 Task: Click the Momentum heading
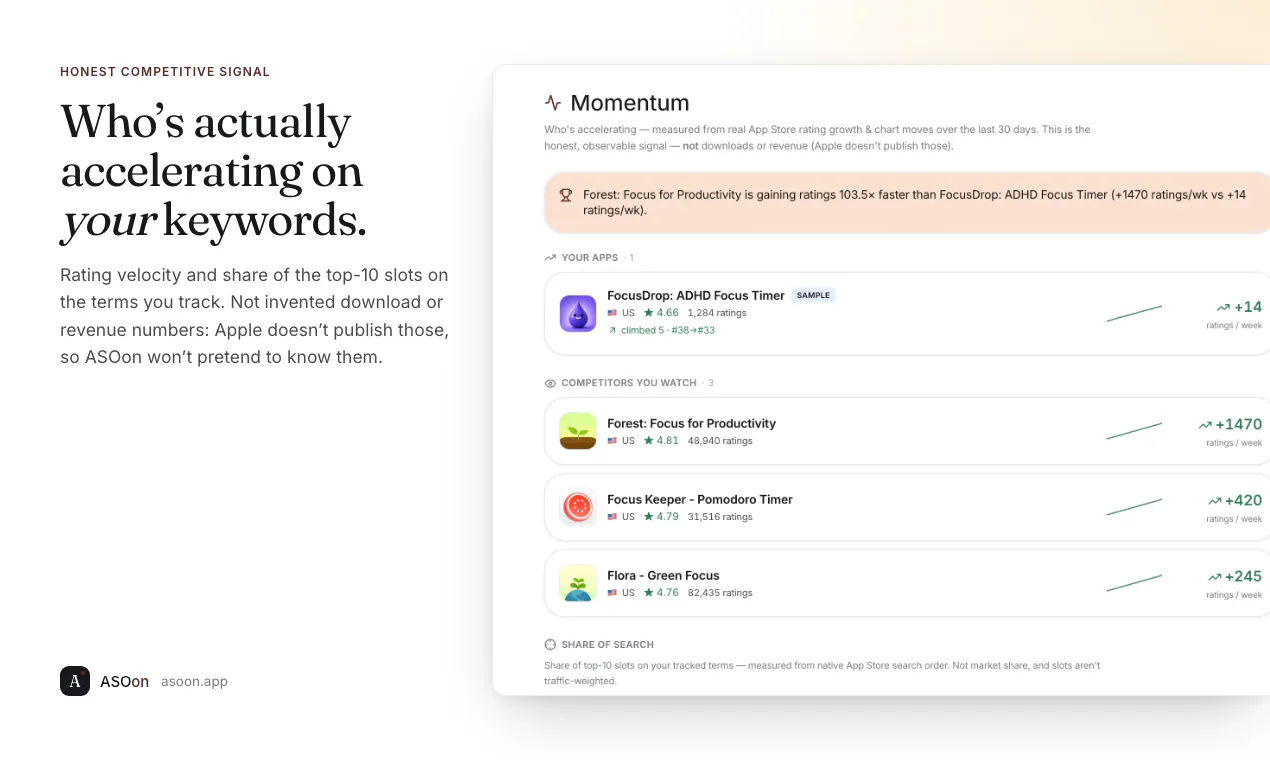point(630,103)
